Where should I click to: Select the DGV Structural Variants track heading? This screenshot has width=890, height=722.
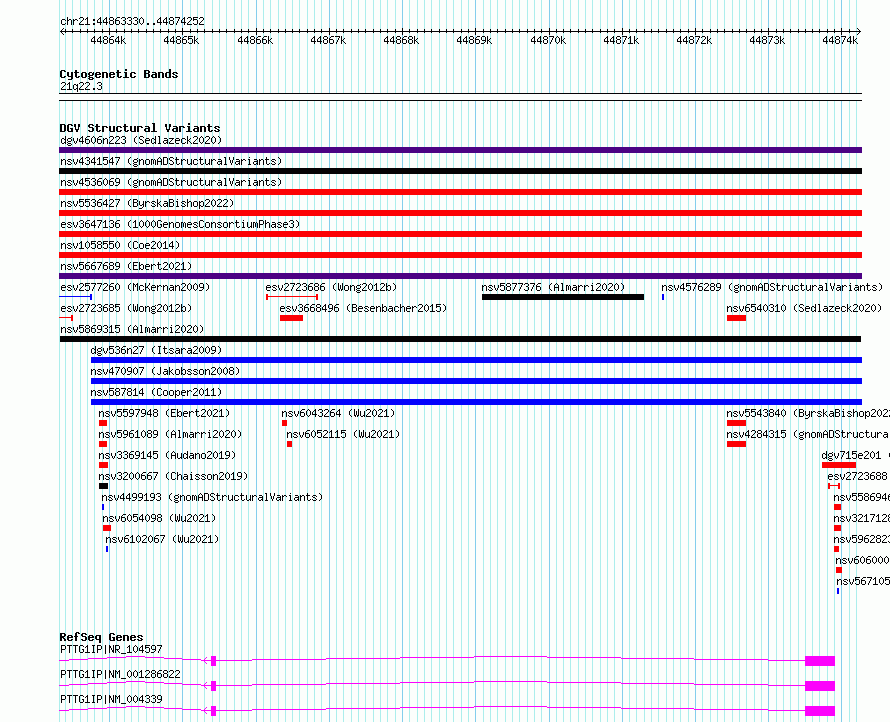click(x=140, y=128)
